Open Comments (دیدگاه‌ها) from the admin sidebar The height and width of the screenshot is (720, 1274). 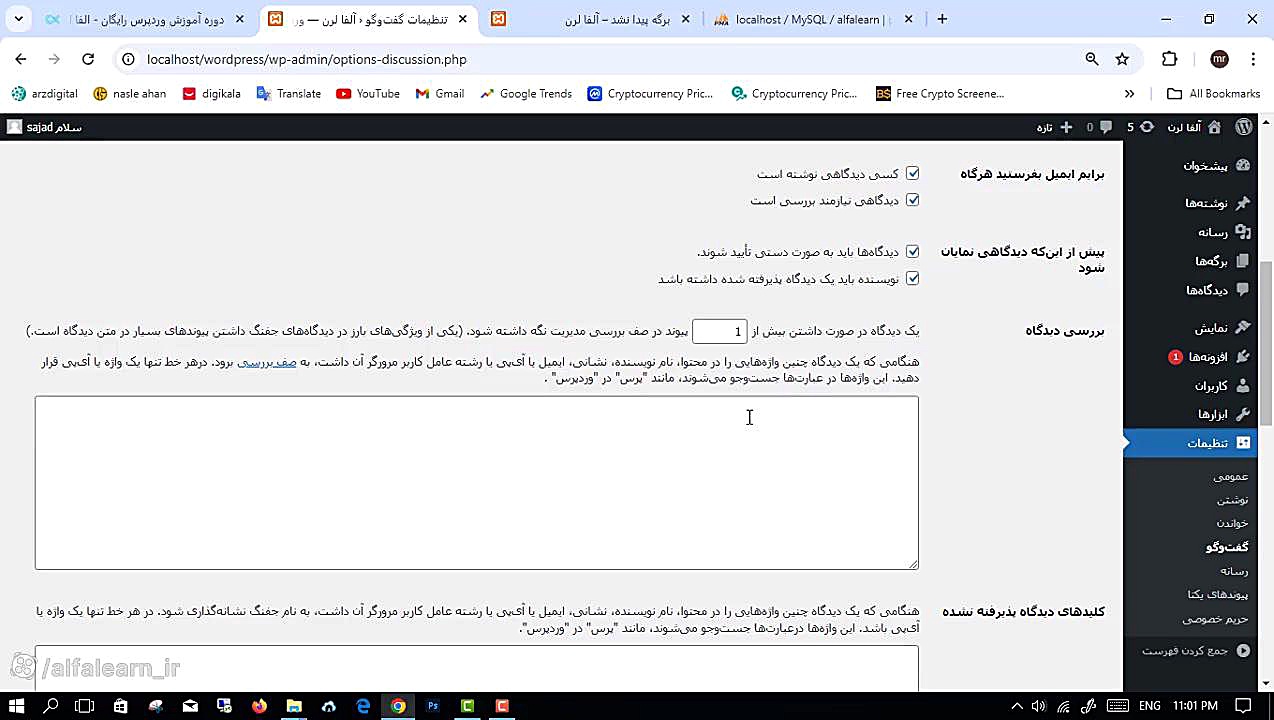coord(1207,290)
